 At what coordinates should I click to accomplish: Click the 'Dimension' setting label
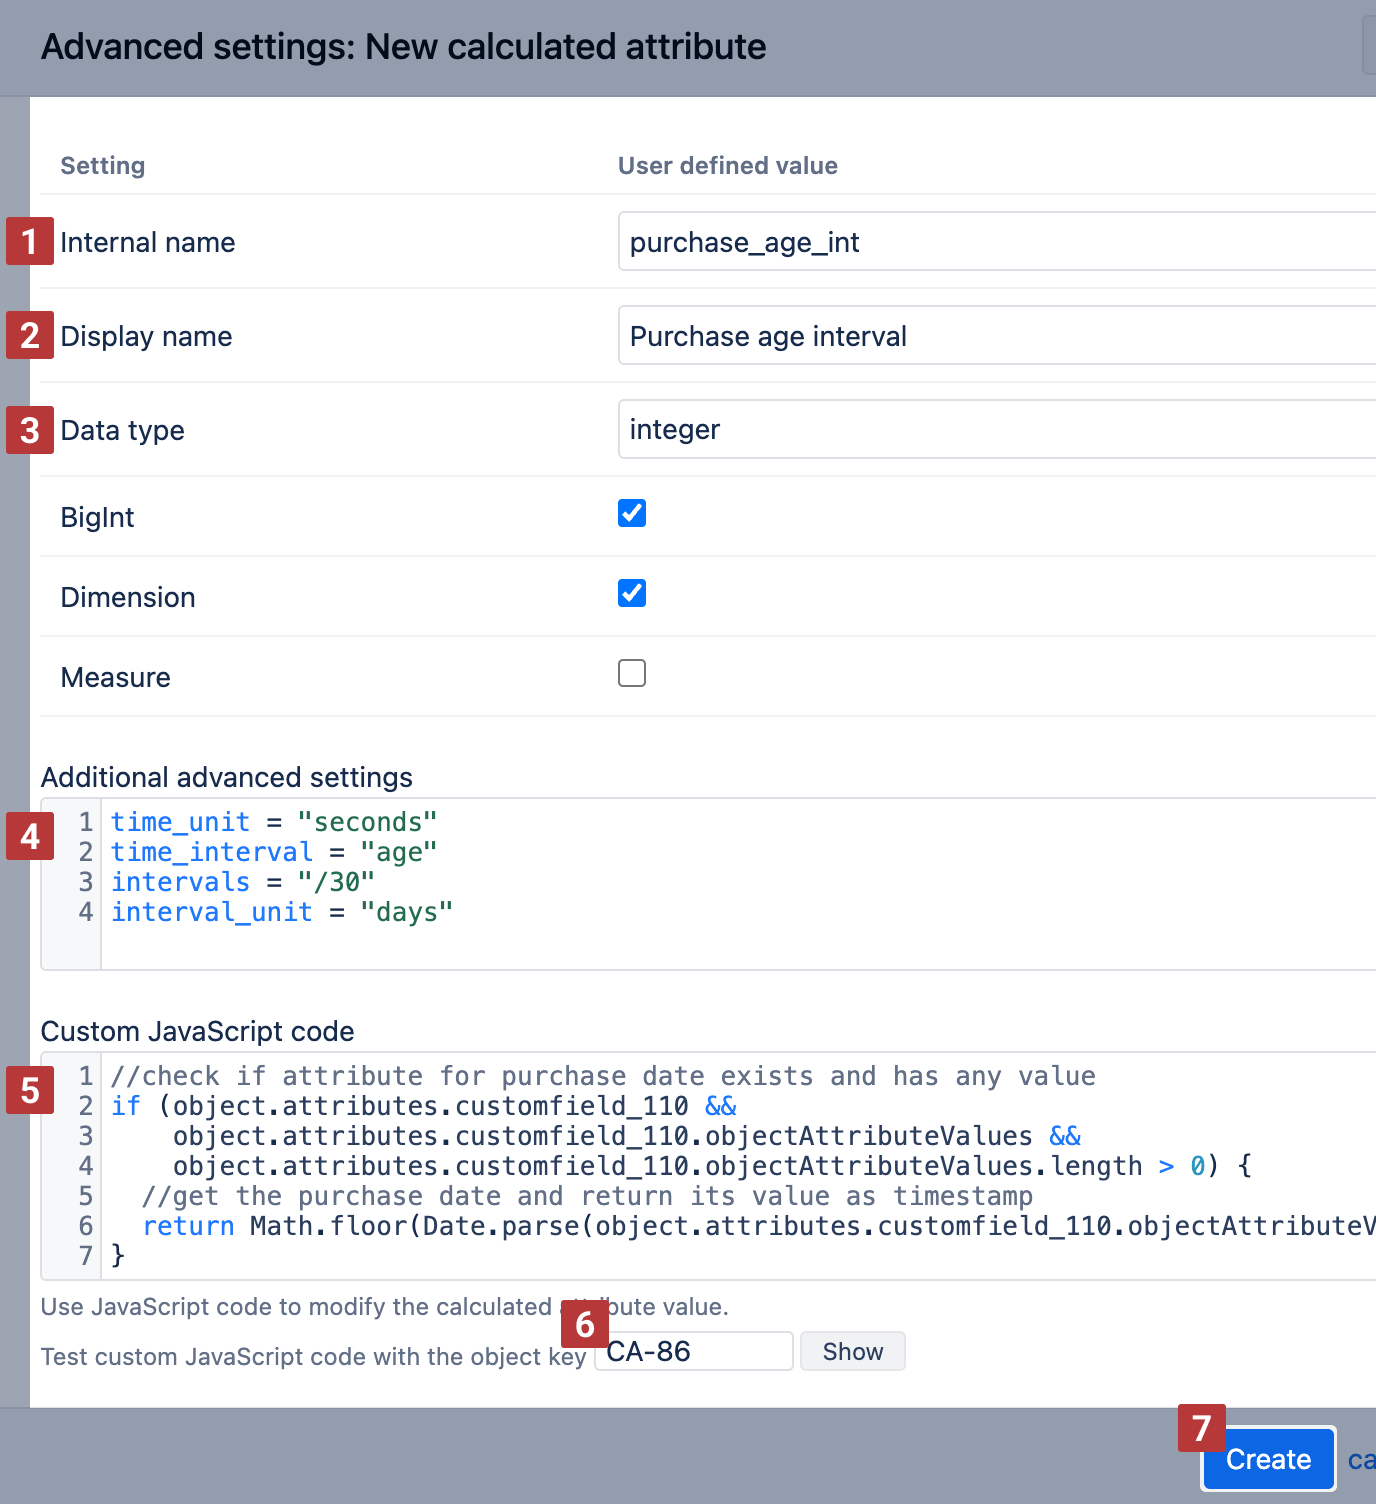click(x=128, y=597)
